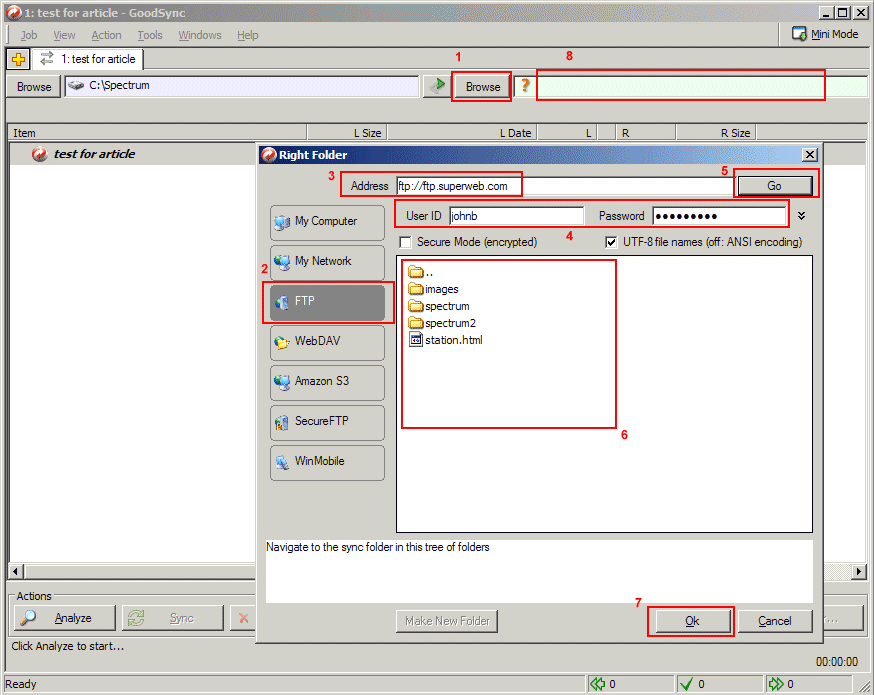Open the View menu

pyautogui.click(x=64, y=35)
